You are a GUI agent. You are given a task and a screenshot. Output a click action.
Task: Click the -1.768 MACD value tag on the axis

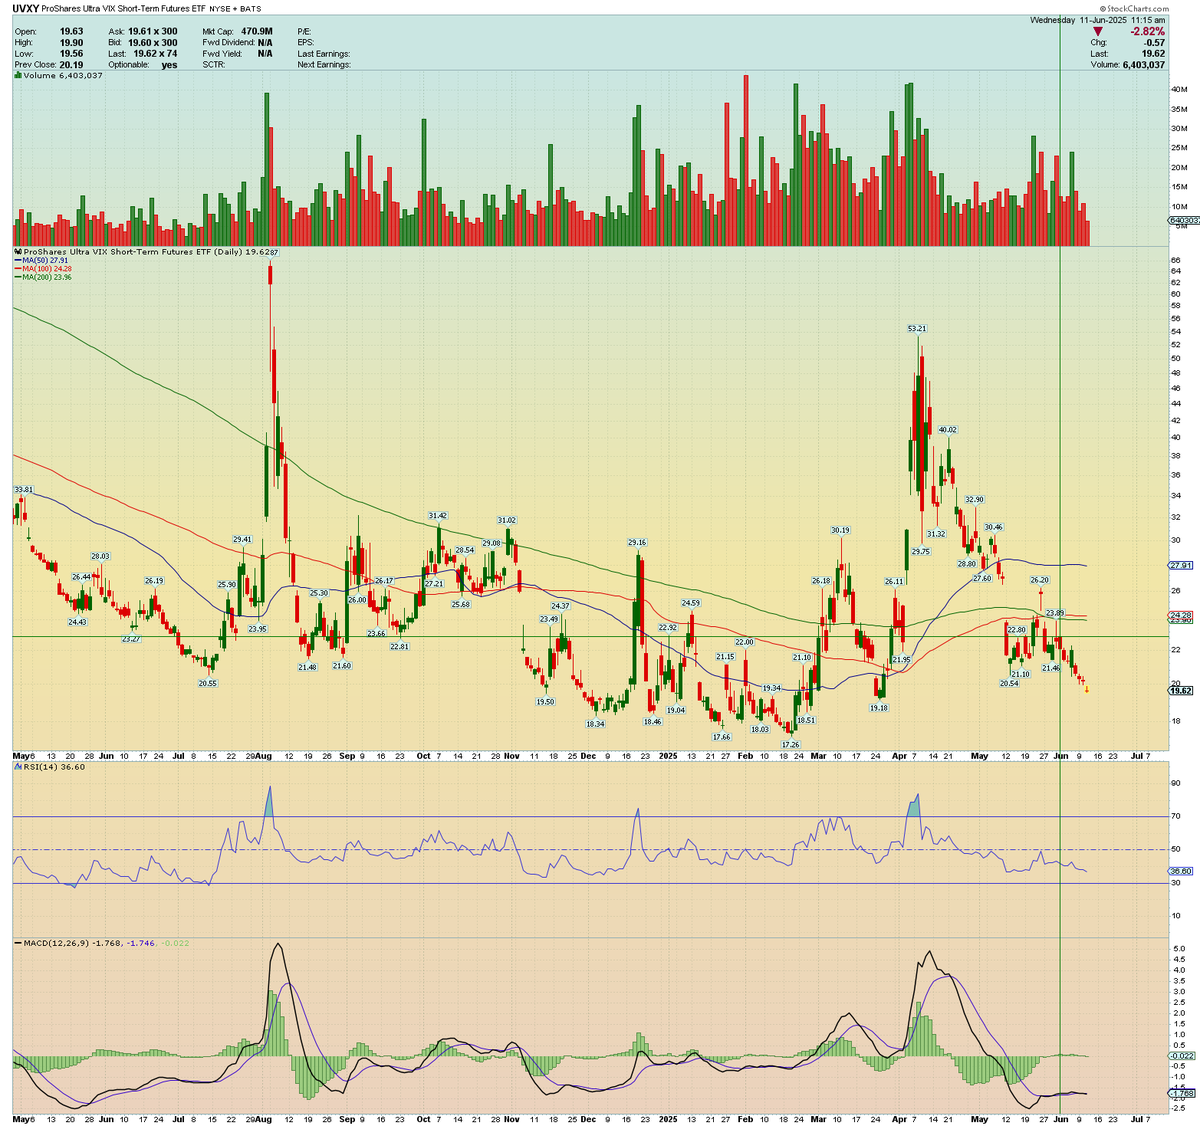click(x=1179, y=1094)
